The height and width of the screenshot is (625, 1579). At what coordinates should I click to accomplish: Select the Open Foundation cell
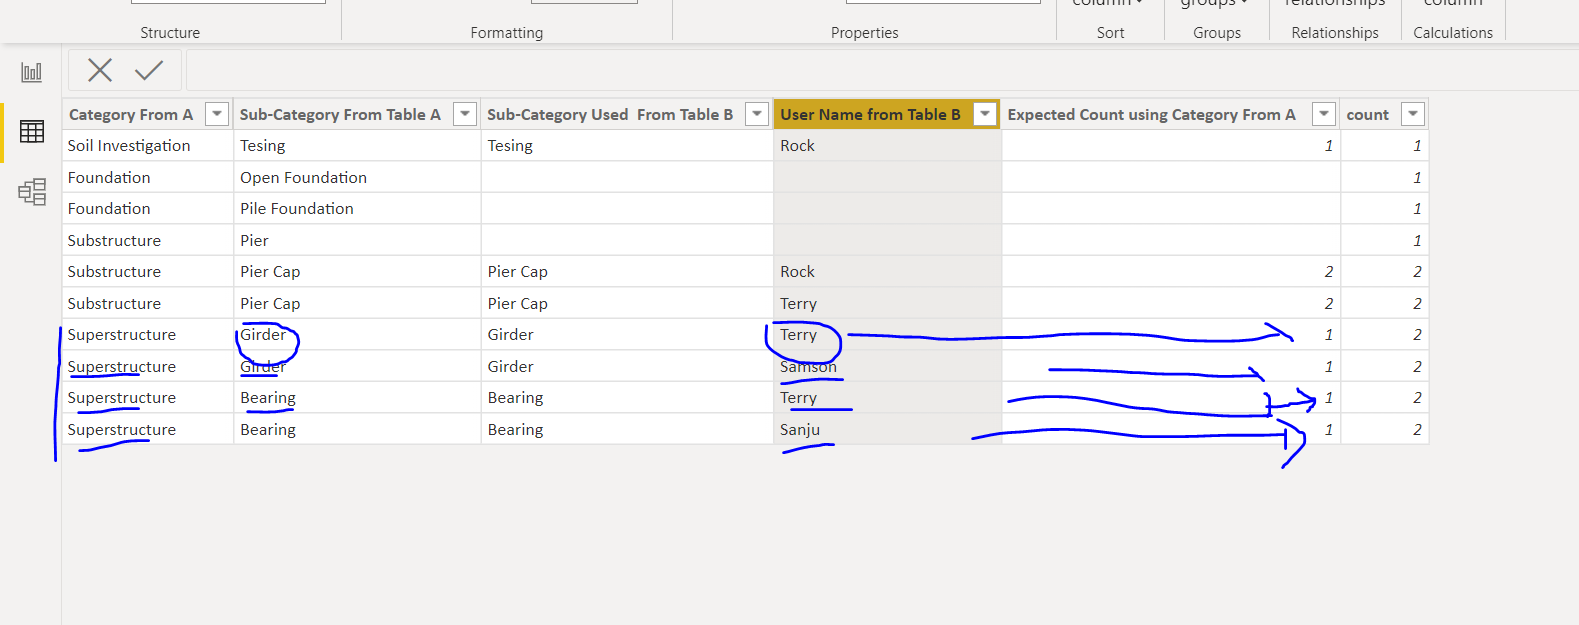click(357, 177)
